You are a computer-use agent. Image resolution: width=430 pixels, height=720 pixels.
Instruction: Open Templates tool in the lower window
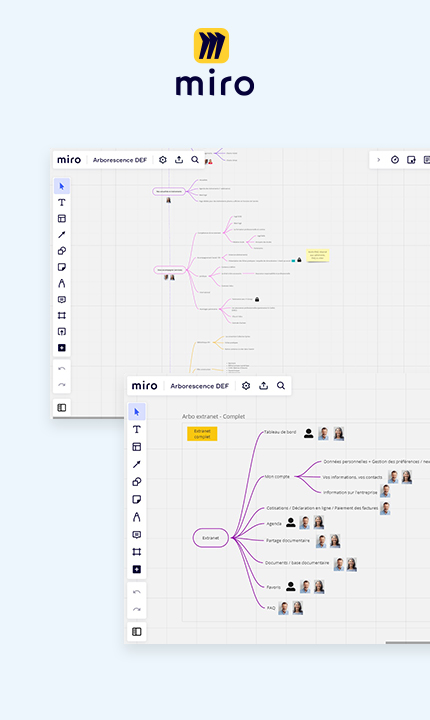136,447
